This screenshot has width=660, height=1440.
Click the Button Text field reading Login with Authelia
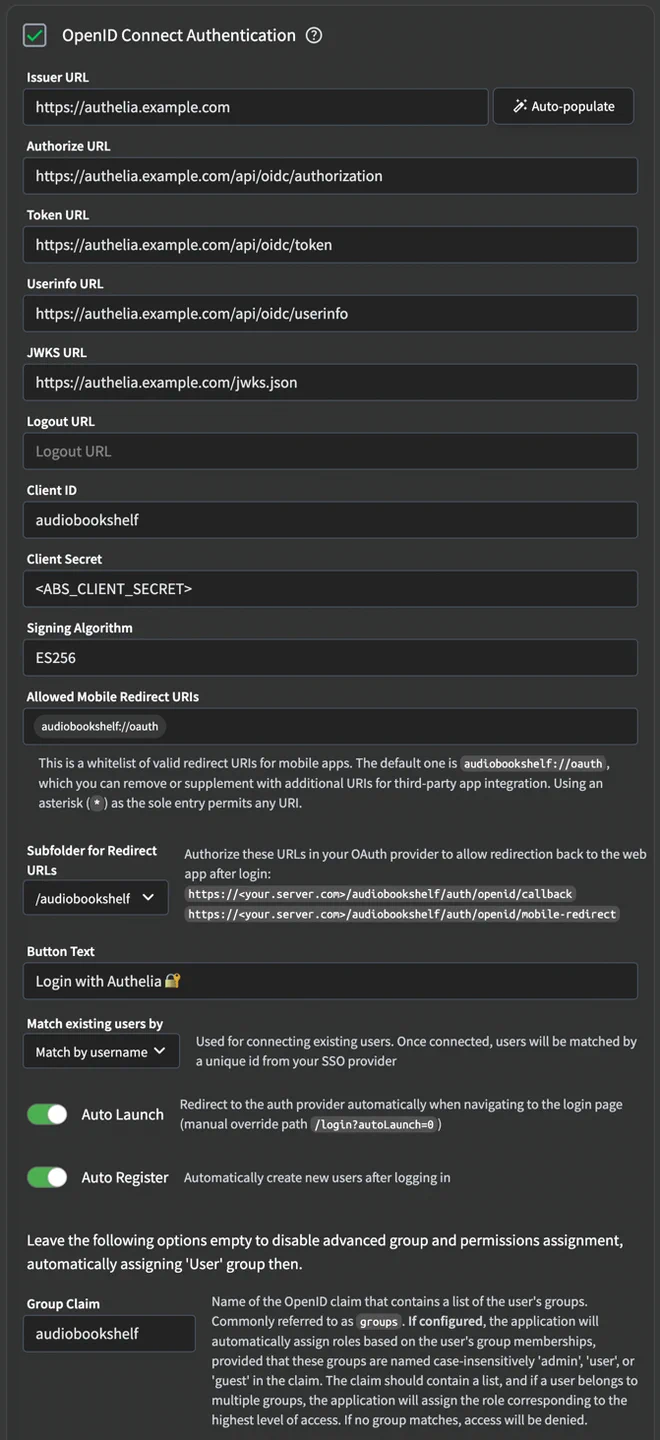[x=330, y=981]
